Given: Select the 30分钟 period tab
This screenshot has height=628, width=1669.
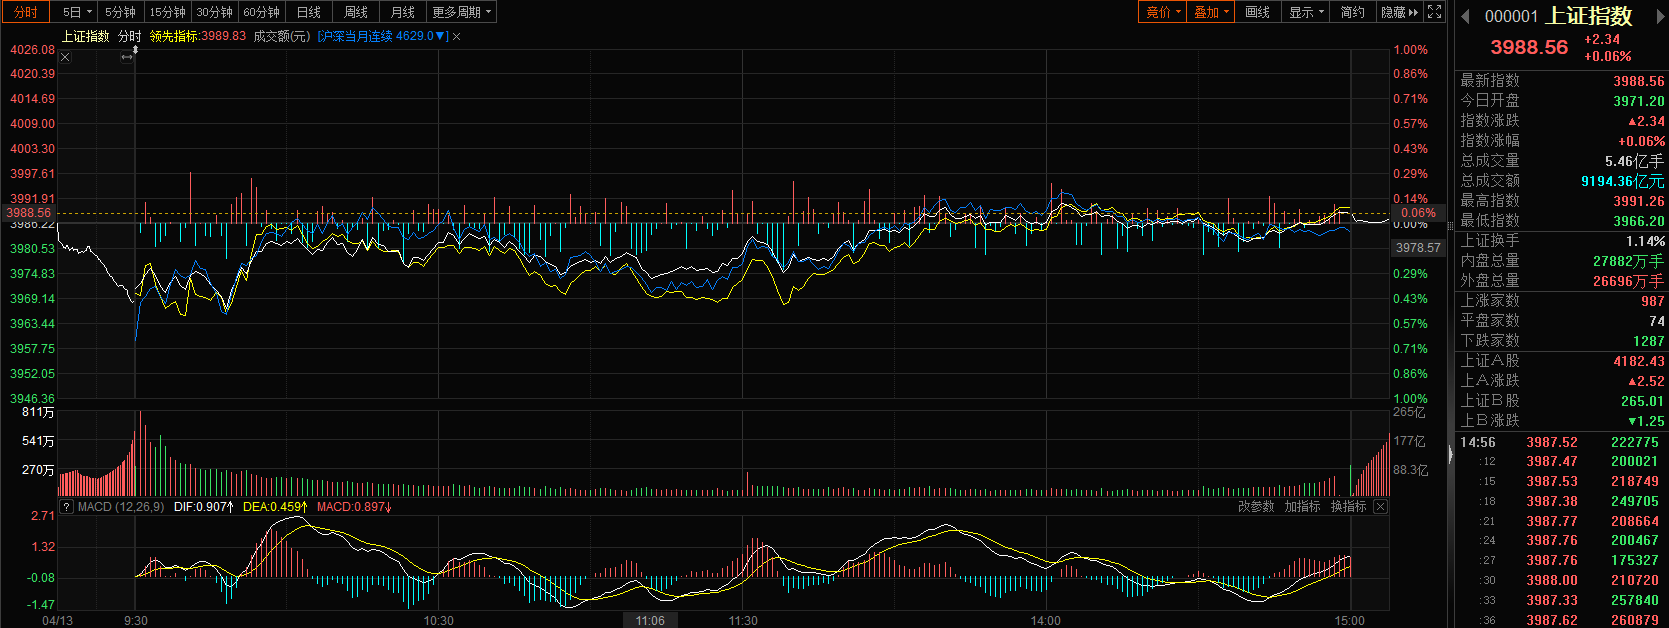Looking at the screenshot, I should pyautogui.click(x=214, y=12).
